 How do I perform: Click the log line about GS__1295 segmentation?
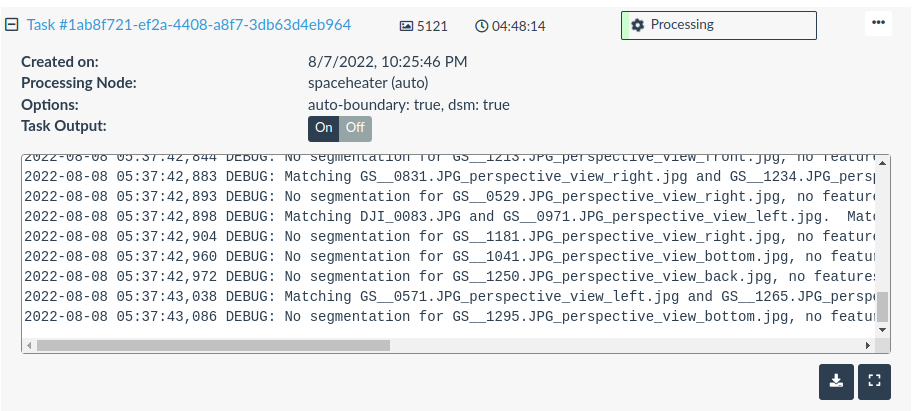point(449,317)
